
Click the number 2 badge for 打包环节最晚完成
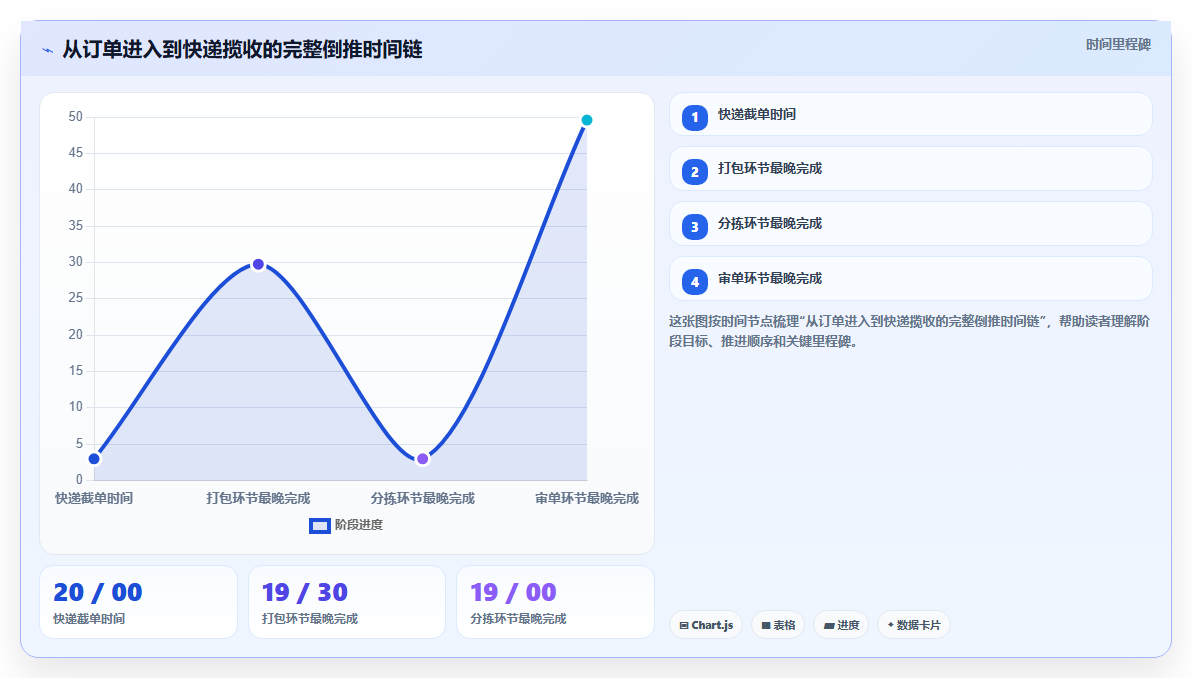[x=695, y=172]
